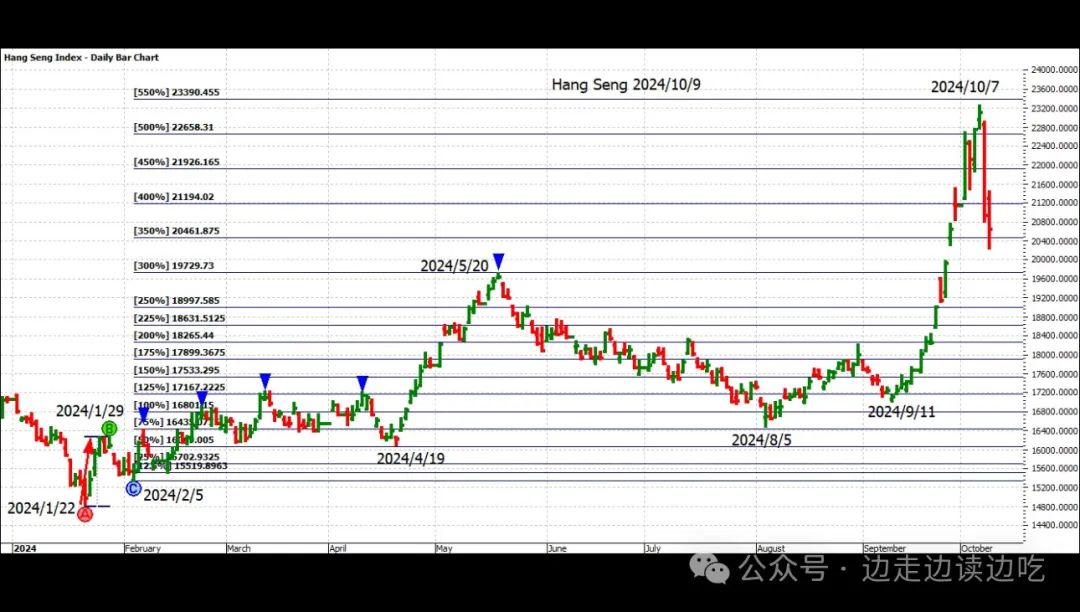Click the green circled B marker

109,430
